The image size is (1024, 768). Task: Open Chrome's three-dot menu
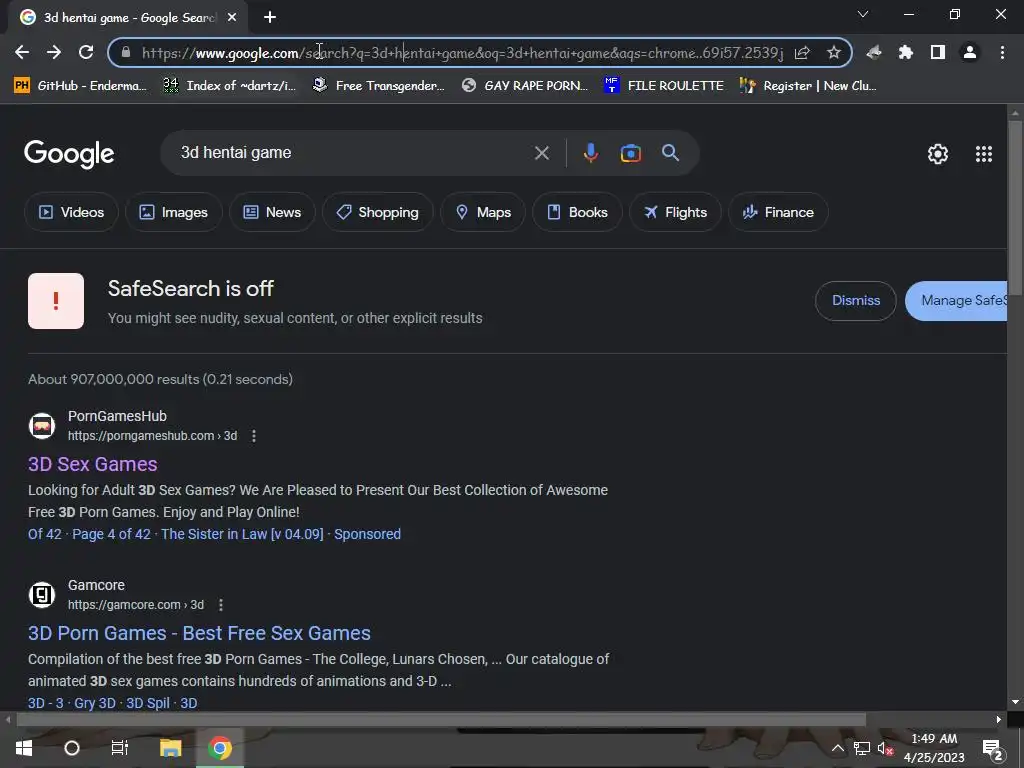point(1002,52)
